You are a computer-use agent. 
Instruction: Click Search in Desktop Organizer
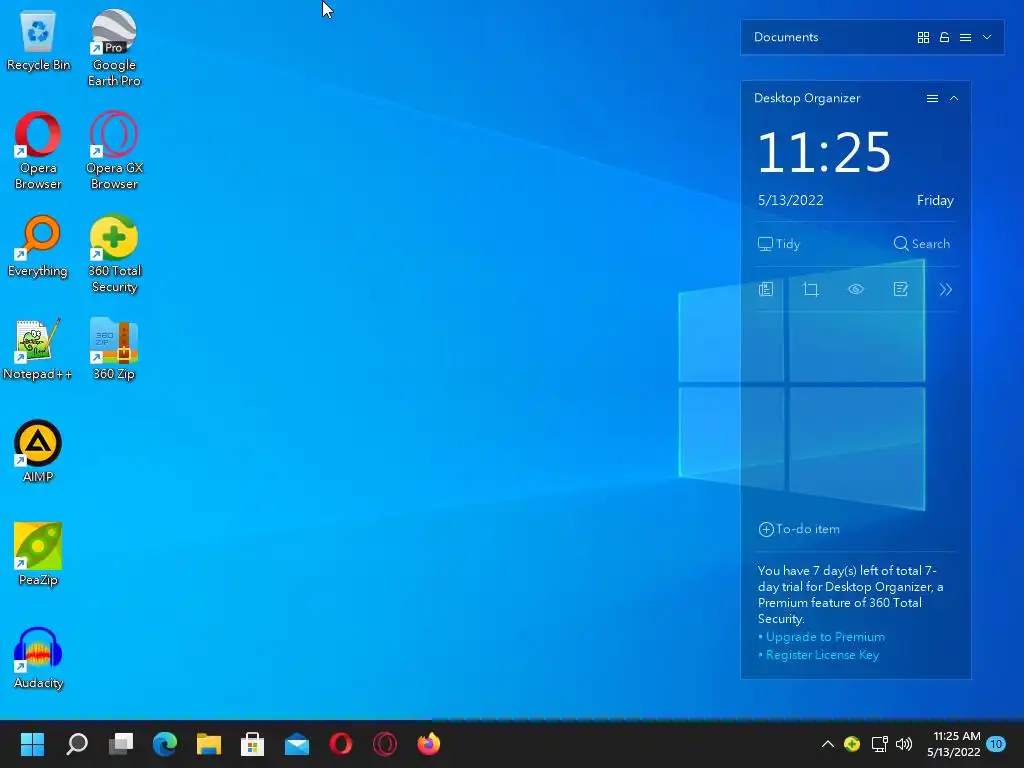tap(921, 244)
